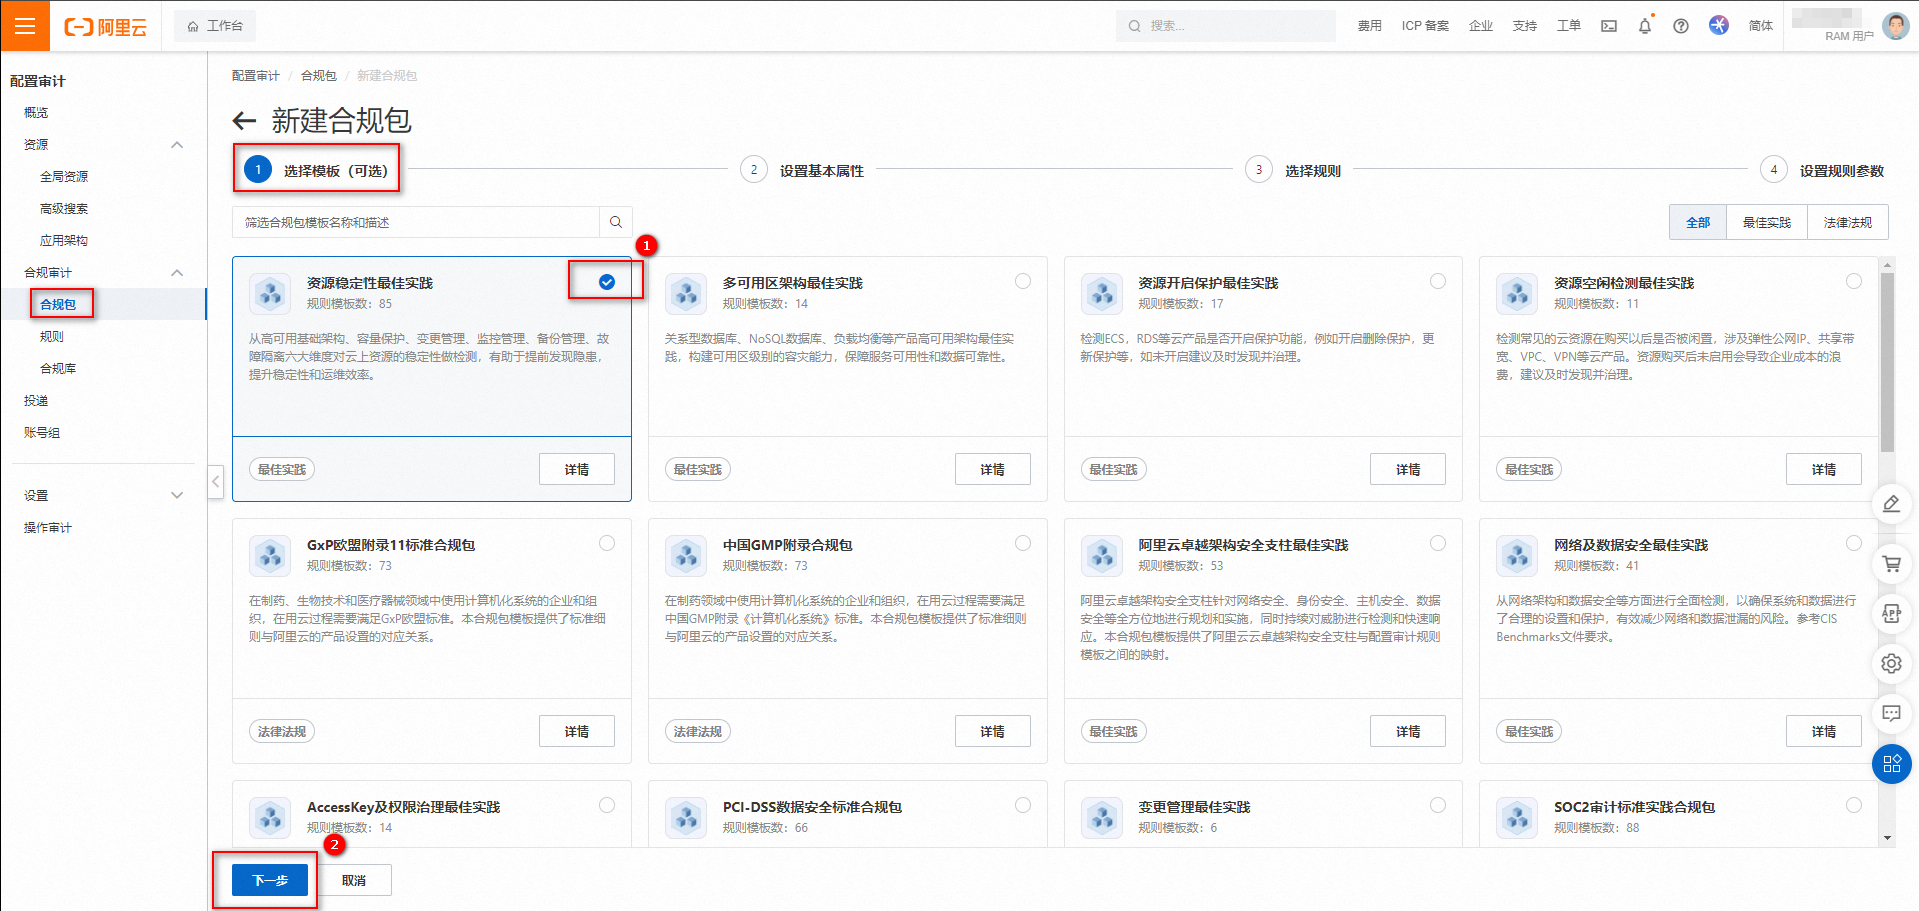Click the 网络及数据安全最佳实践 template icon

[1517, 555]
